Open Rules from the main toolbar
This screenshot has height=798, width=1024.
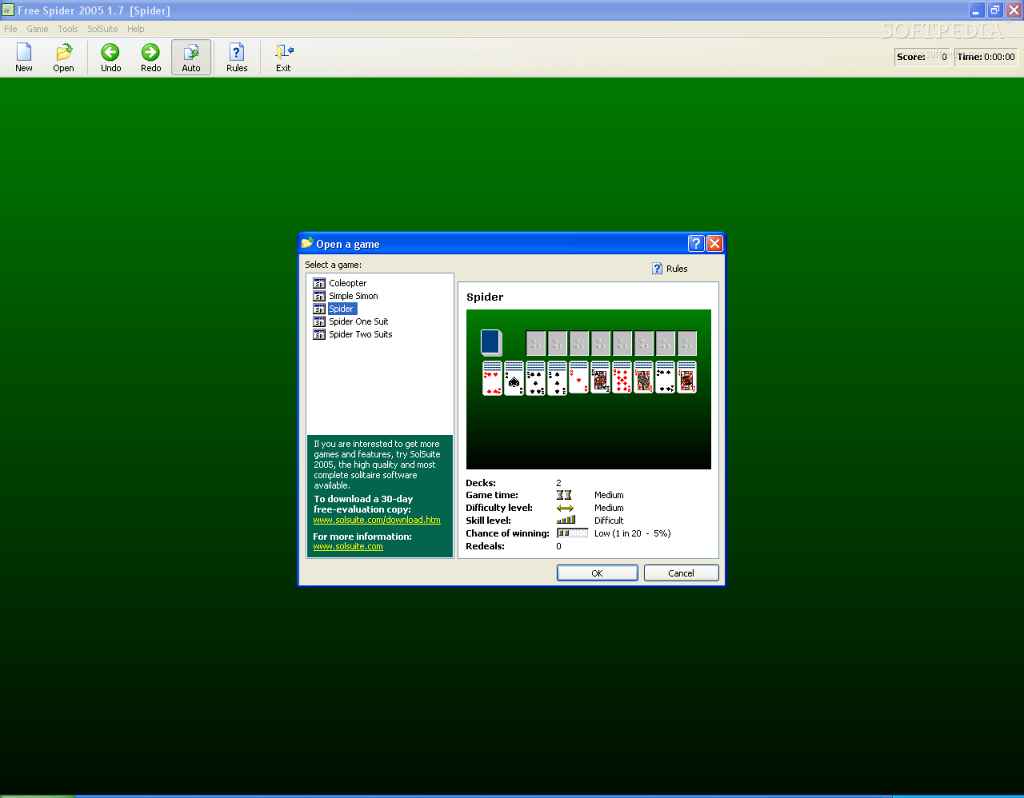point(236,57)
